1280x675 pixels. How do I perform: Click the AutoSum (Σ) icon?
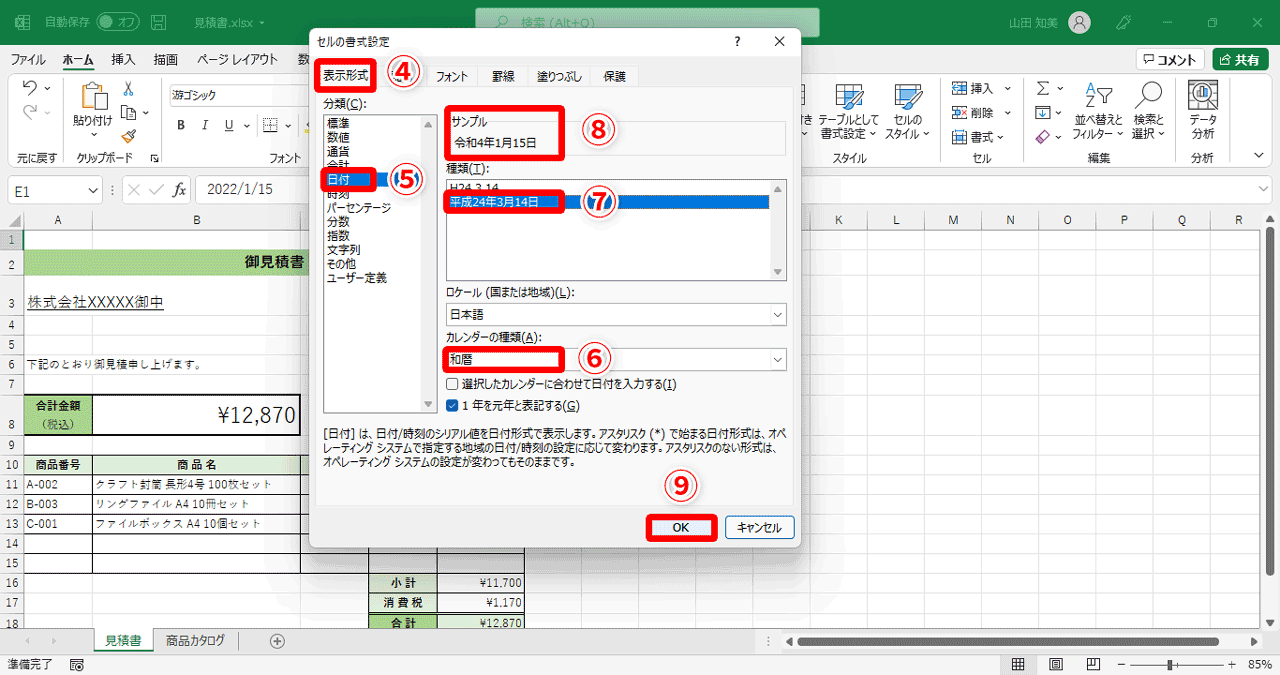pos(1043,87)
